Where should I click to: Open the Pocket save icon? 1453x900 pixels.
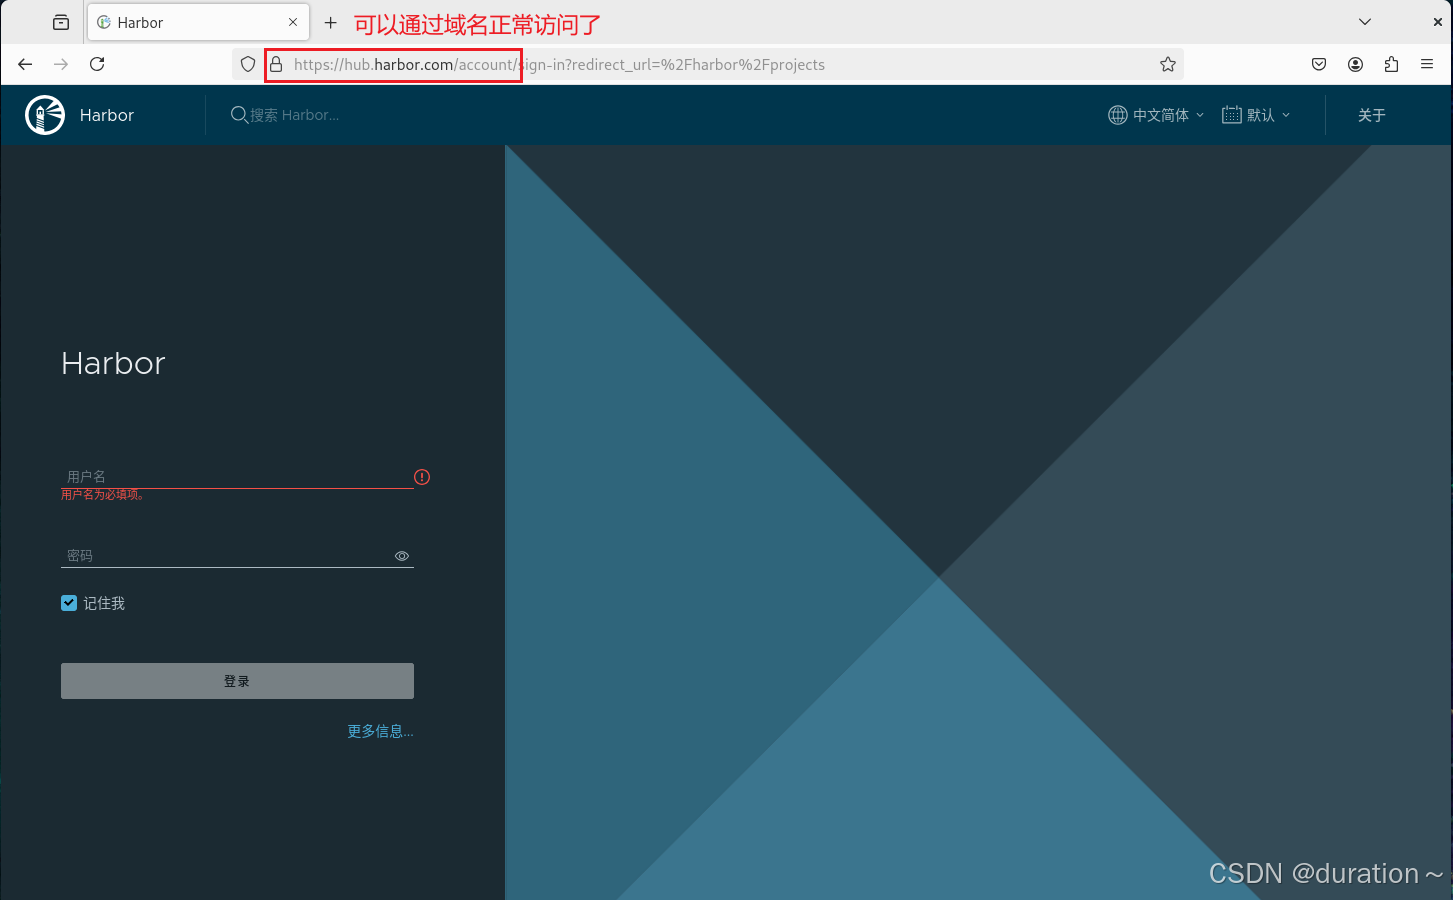tap(1319, 64)
